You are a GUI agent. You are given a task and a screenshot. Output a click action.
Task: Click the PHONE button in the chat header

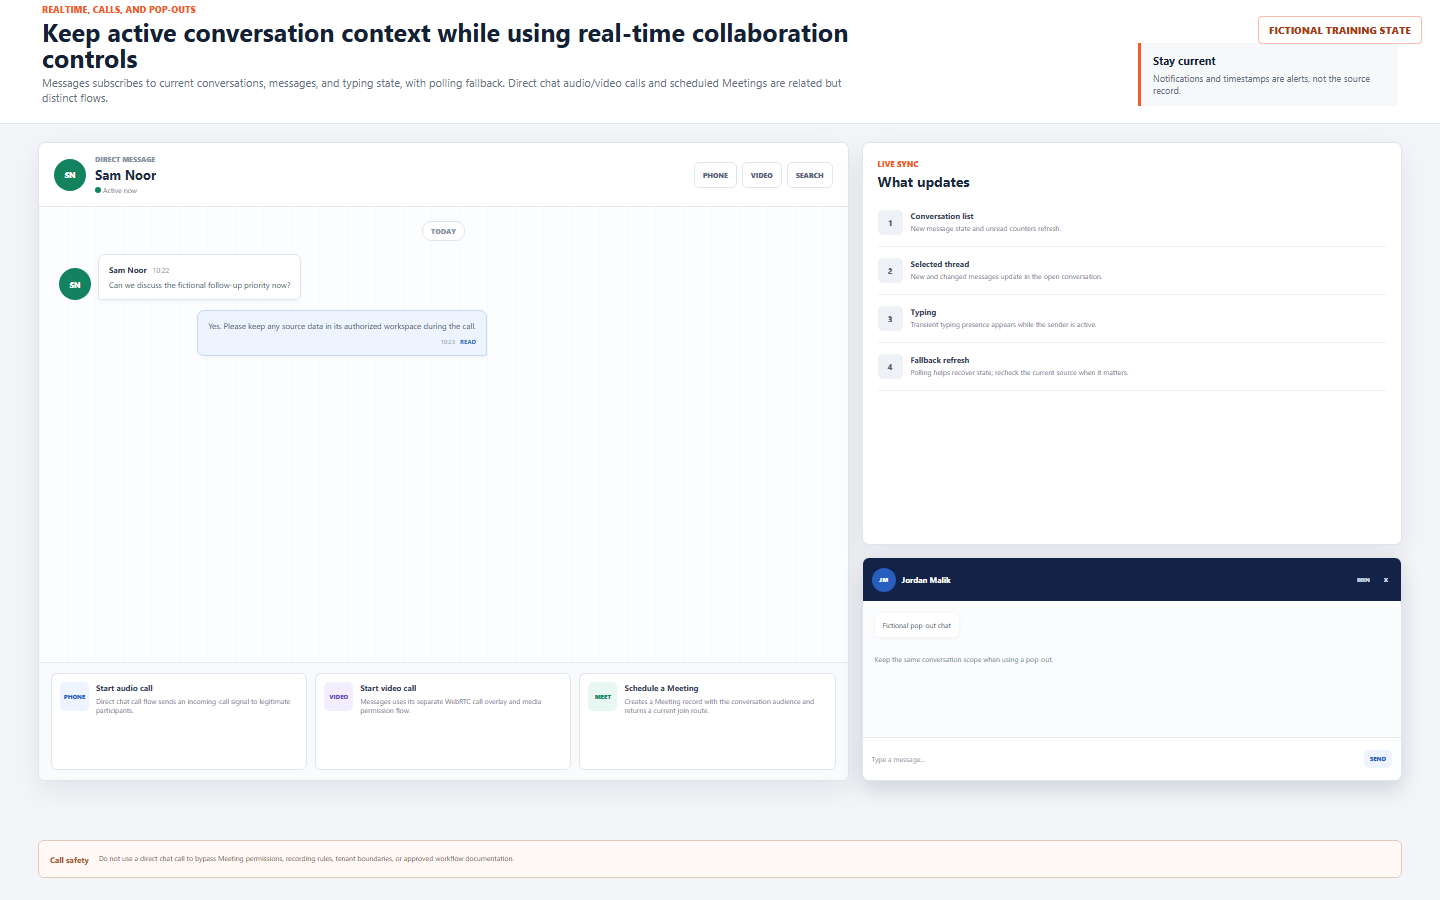715,175
